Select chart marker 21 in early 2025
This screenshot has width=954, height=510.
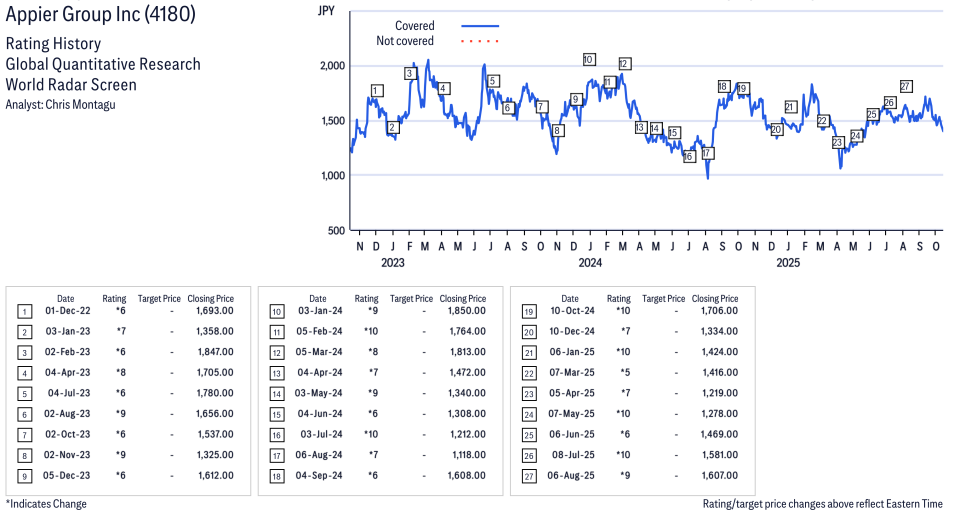(790, 107)
